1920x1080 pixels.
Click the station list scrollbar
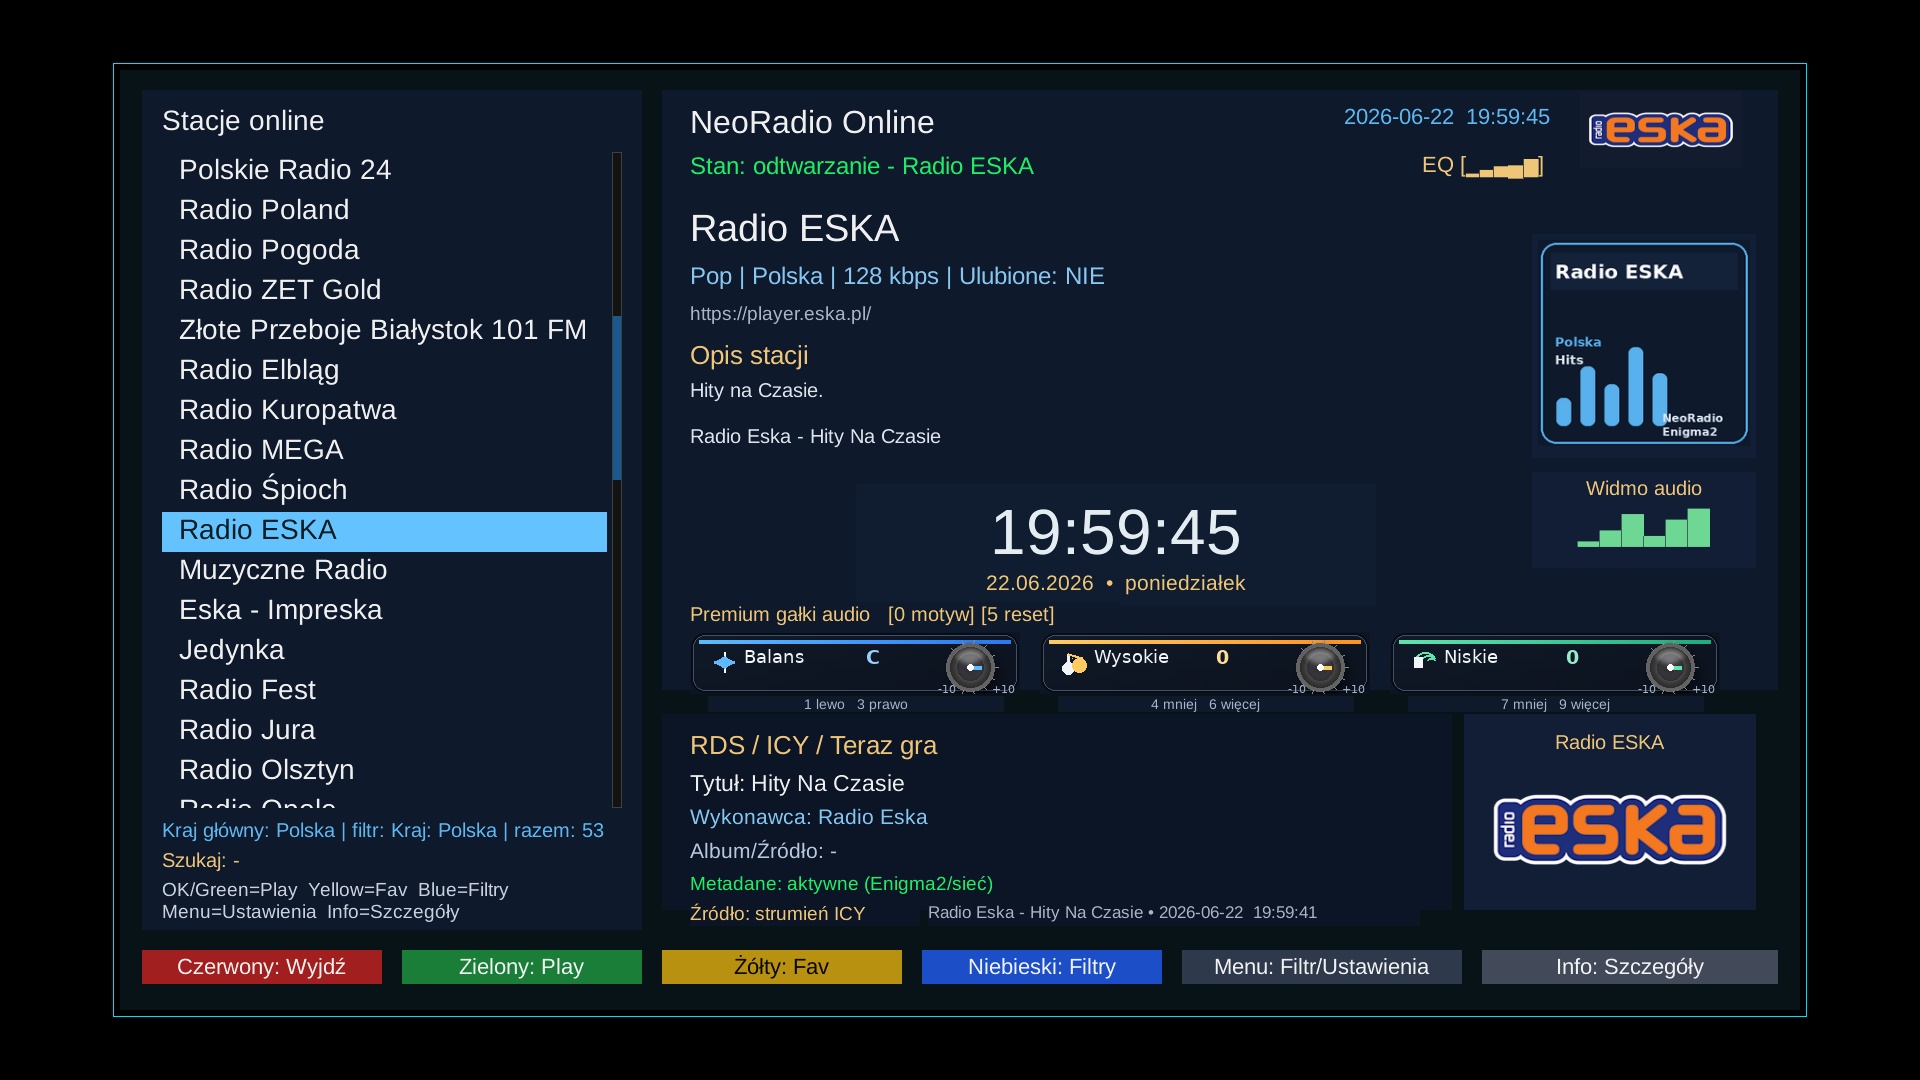(x=617, y=479)
